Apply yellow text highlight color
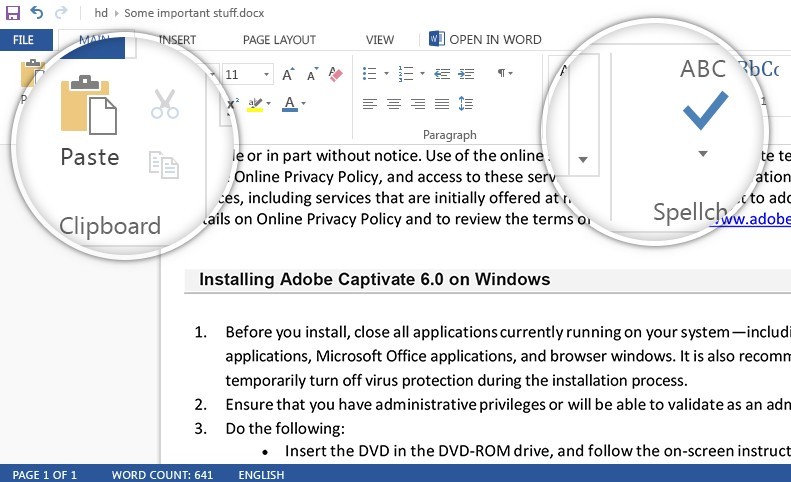 255,104
